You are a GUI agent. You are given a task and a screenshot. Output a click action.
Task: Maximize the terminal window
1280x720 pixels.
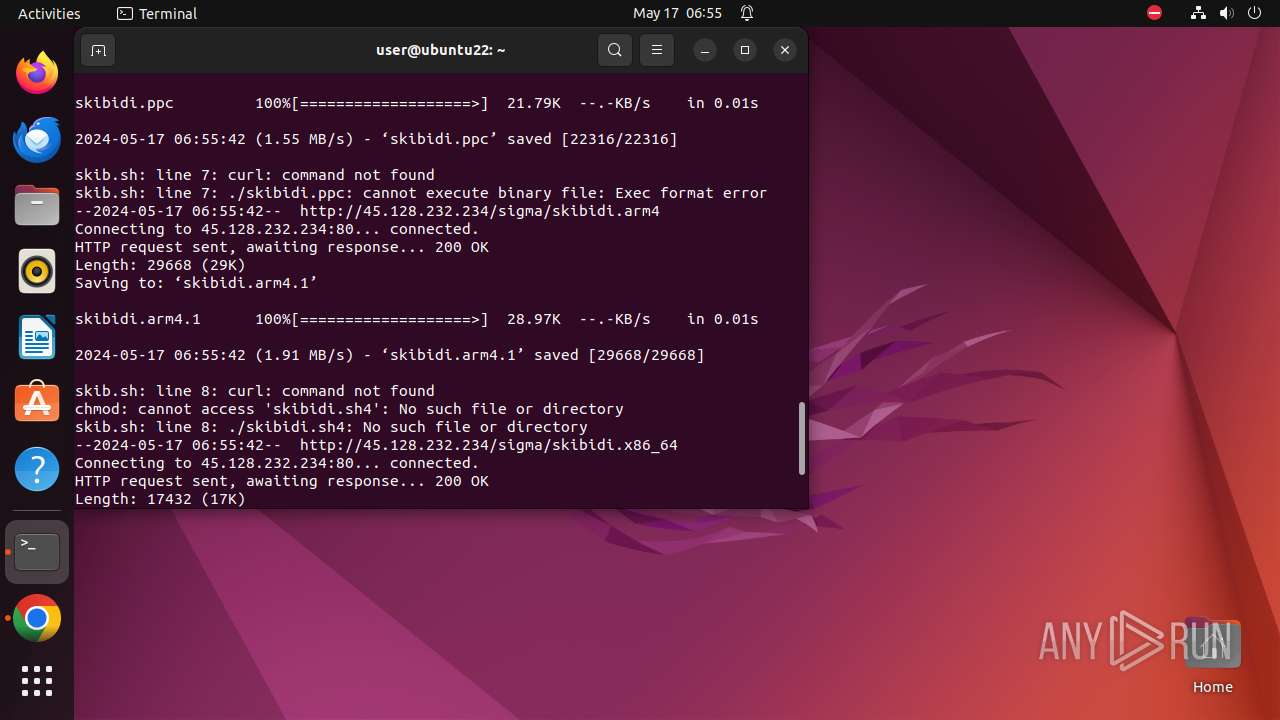click(745, 50)
